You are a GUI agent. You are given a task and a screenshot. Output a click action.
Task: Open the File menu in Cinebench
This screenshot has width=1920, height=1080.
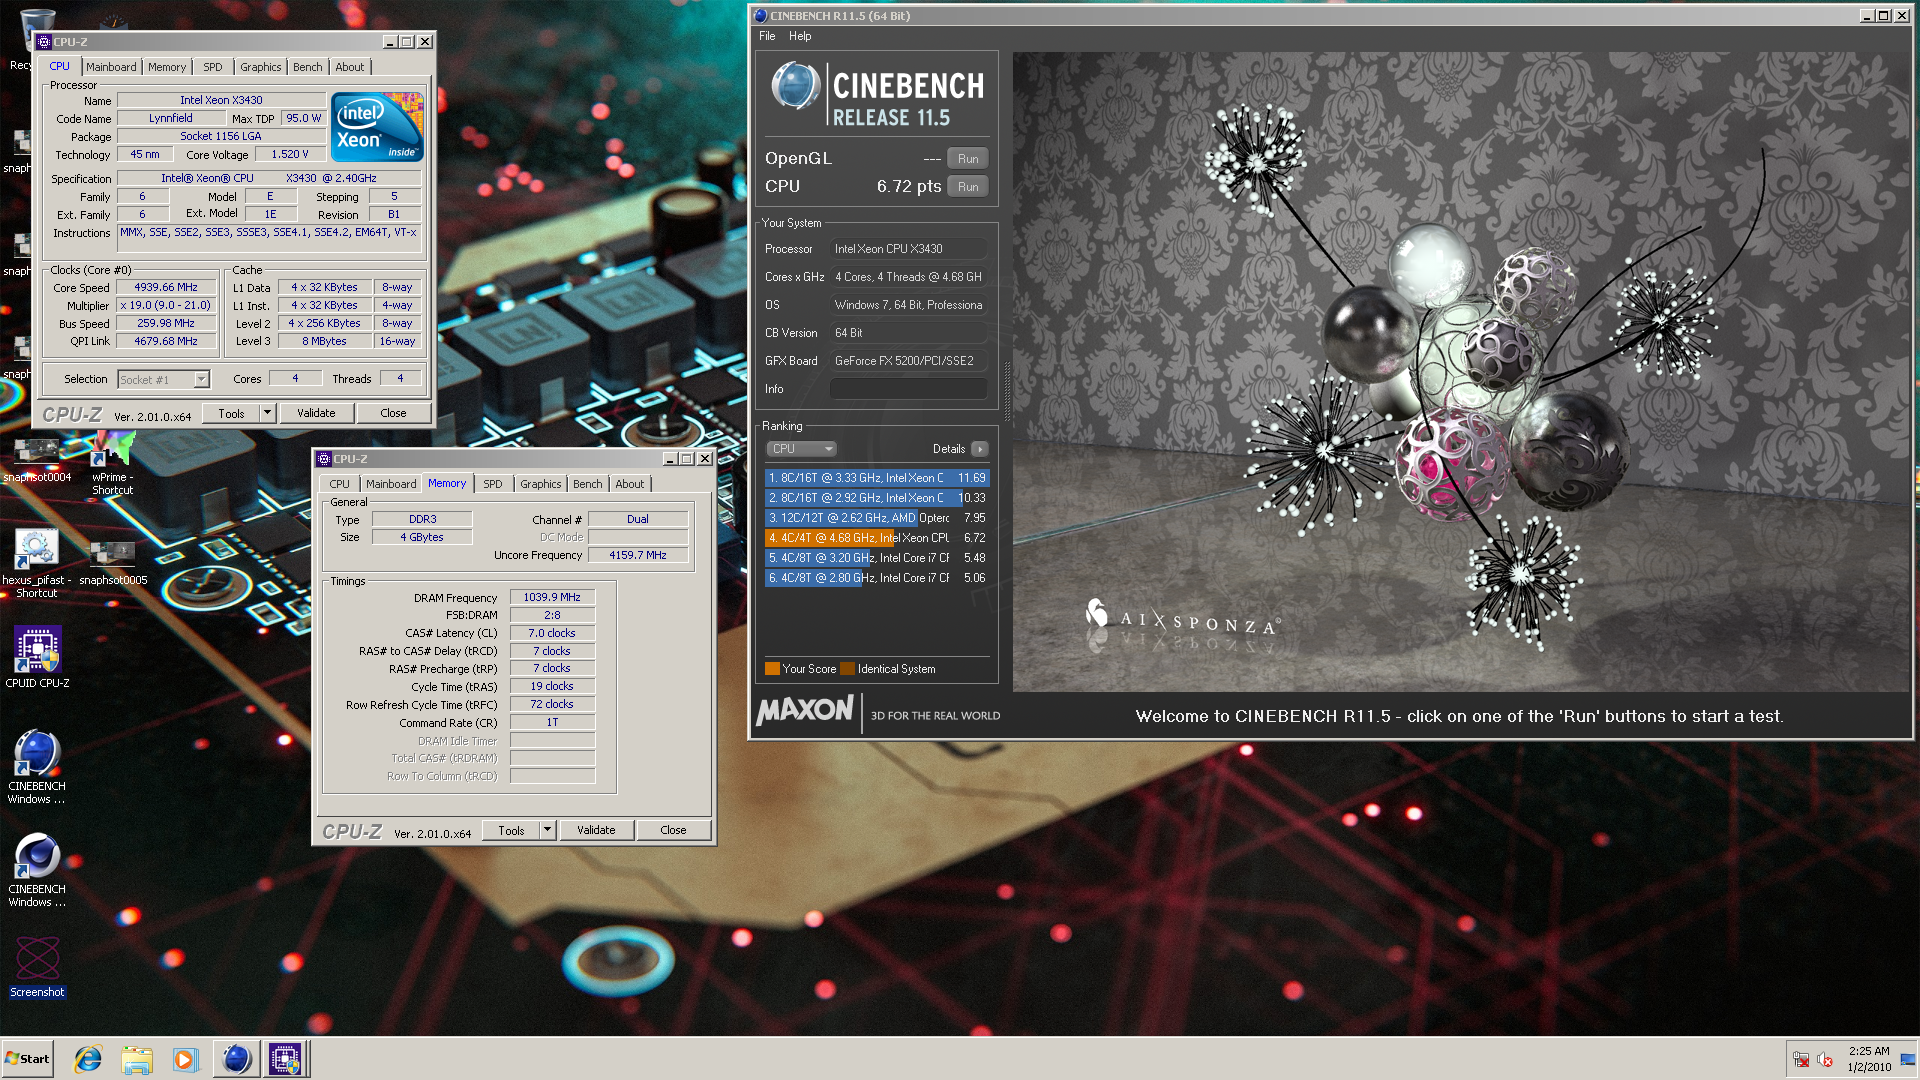point(767,36)
